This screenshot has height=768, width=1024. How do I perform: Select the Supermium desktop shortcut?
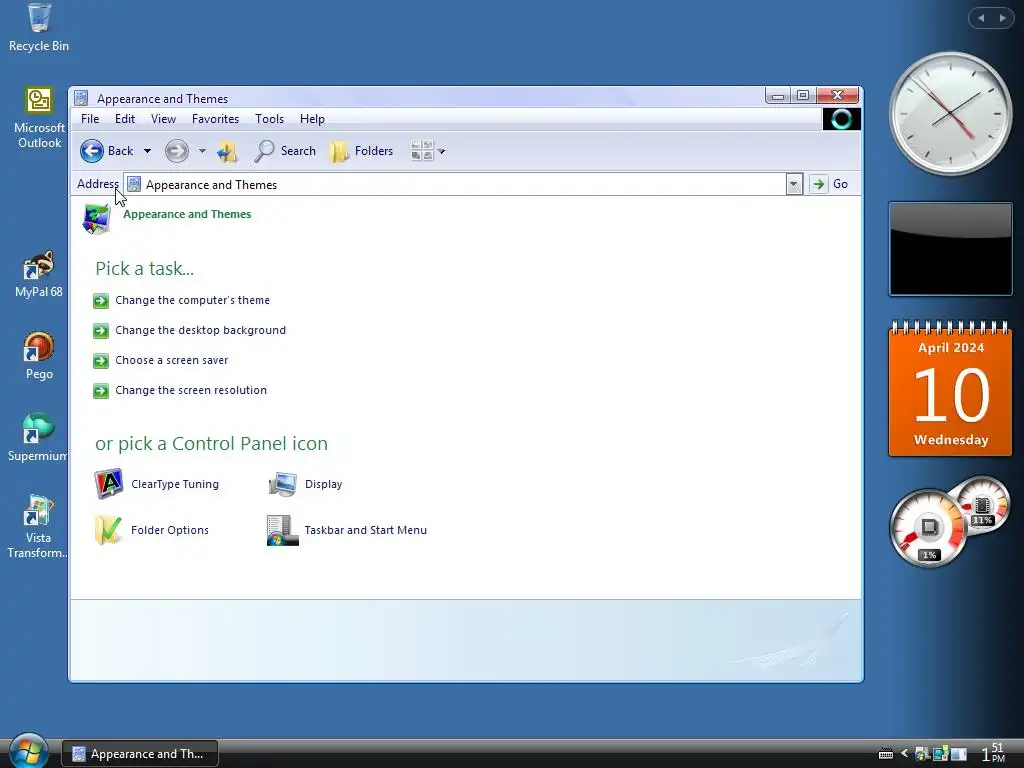pyautogui.click(x=37, y=438)
